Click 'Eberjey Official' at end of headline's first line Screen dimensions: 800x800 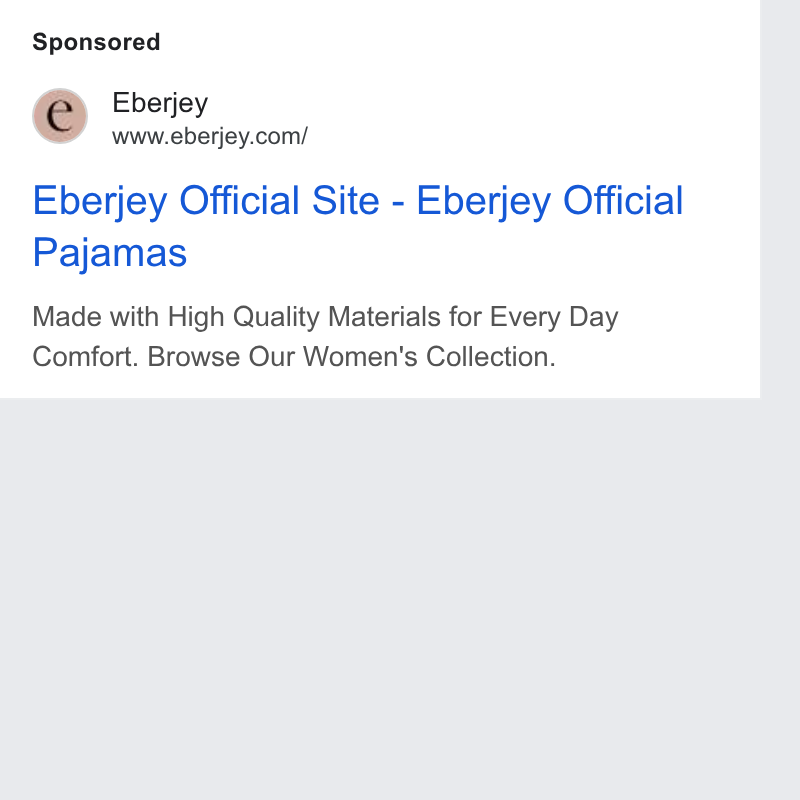550,201
